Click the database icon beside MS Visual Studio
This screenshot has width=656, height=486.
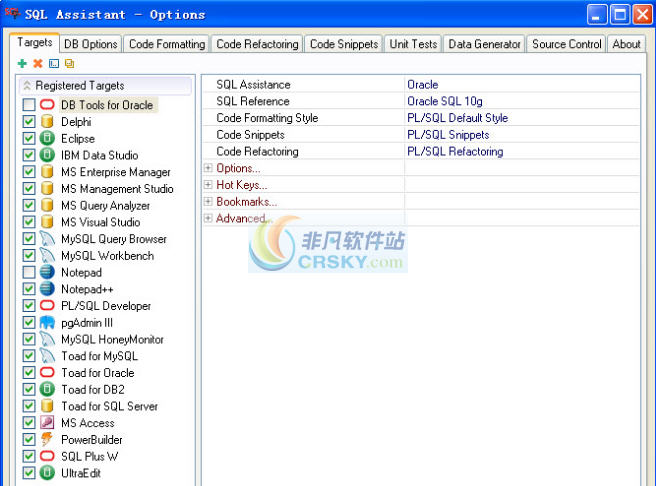[47, 222]
